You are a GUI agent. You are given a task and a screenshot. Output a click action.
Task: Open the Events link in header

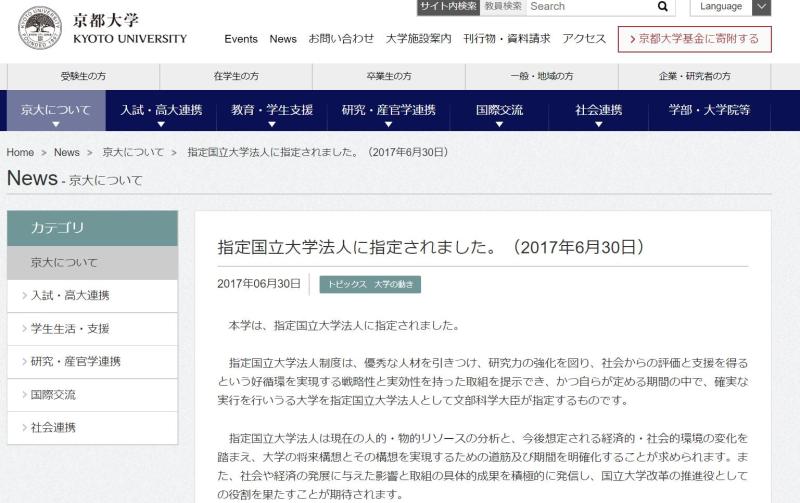241,39
